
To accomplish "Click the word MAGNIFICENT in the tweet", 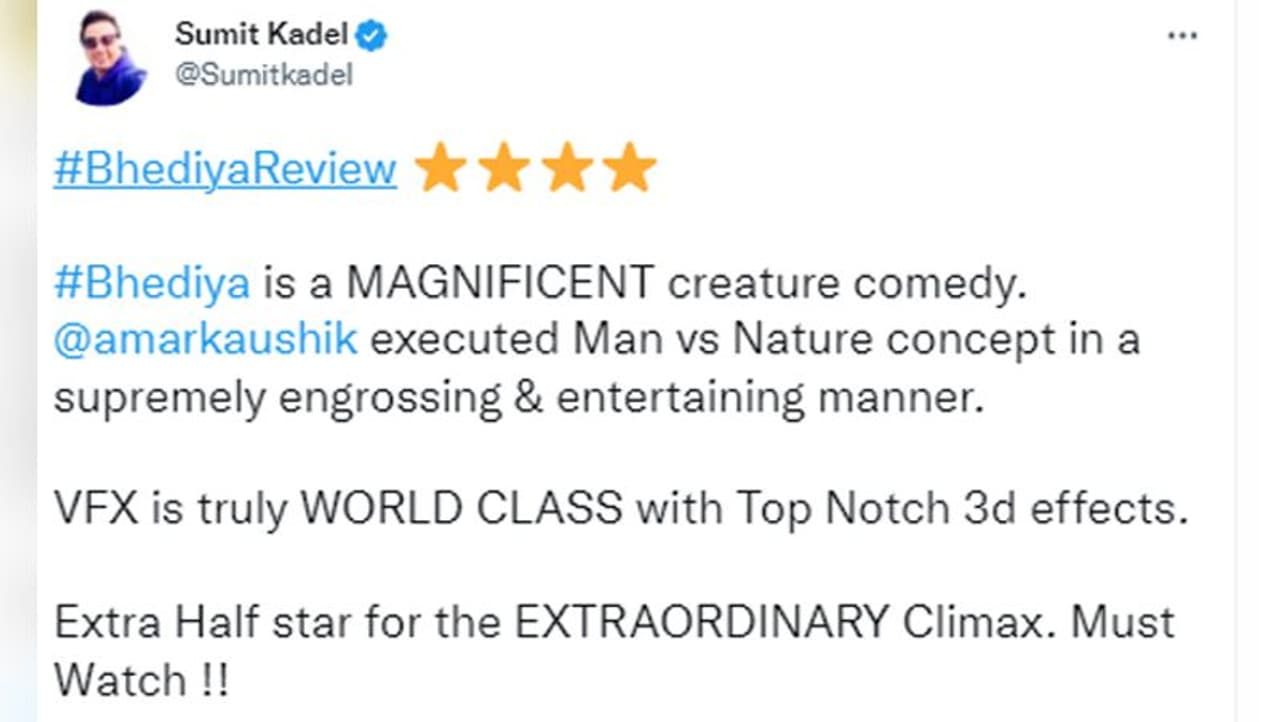I will (501, 284).
